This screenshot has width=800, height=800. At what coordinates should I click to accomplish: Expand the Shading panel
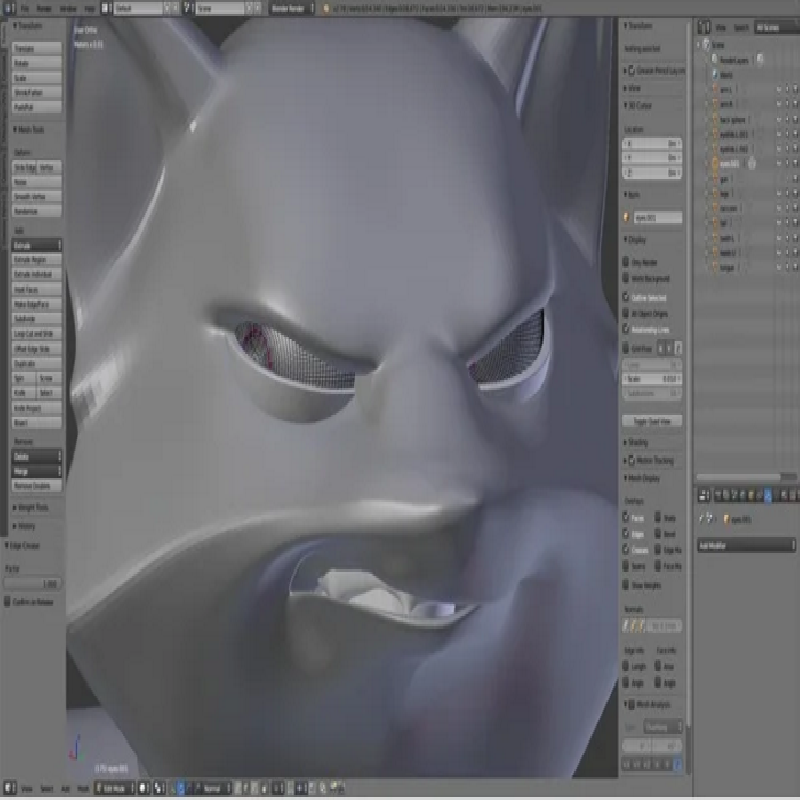click(x=637, y=442)
